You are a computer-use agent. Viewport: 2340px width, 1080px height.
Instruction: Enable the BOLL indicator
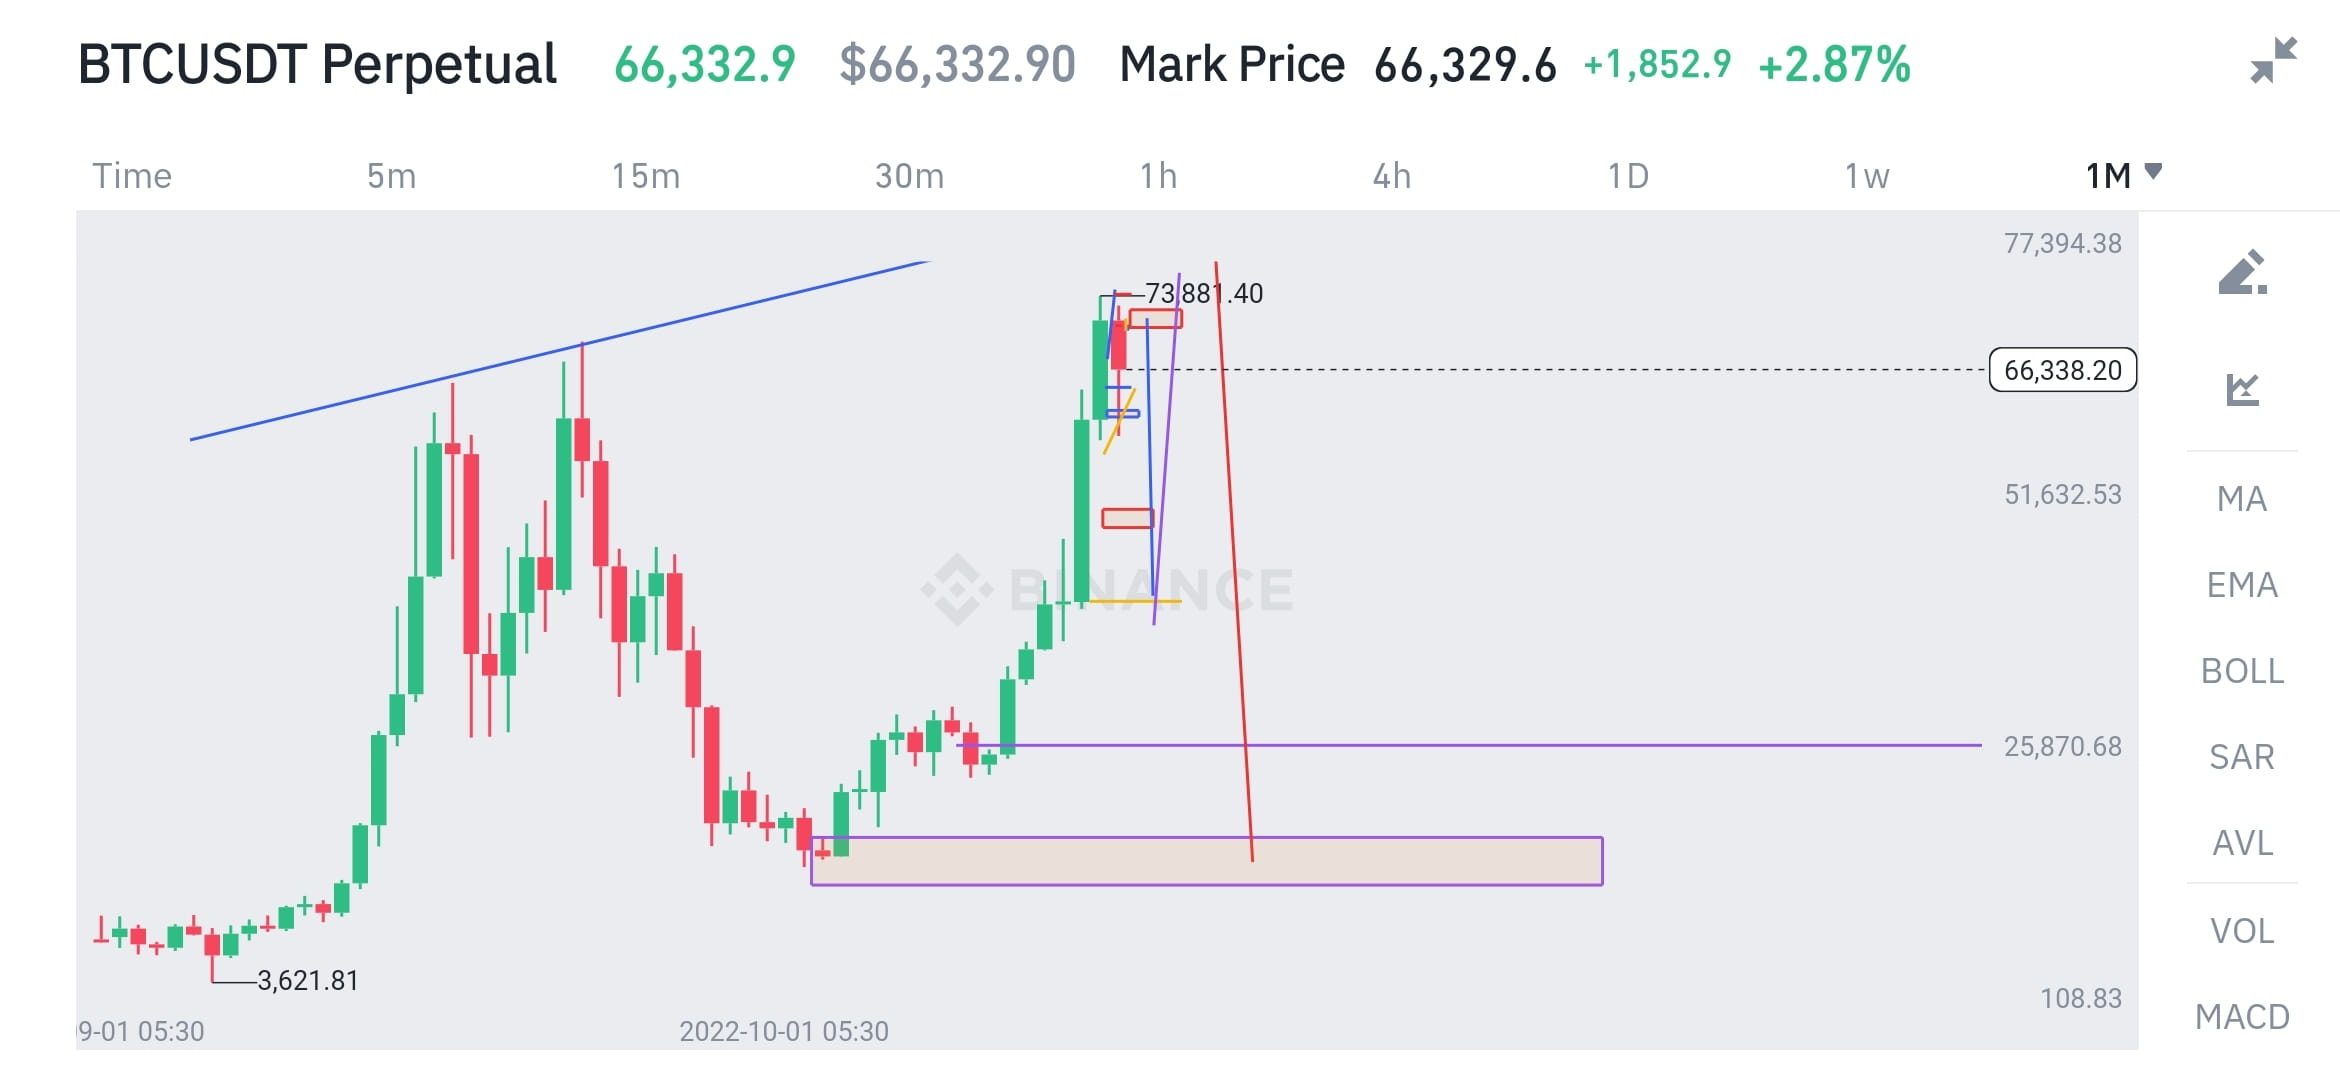pos(2241,671)
